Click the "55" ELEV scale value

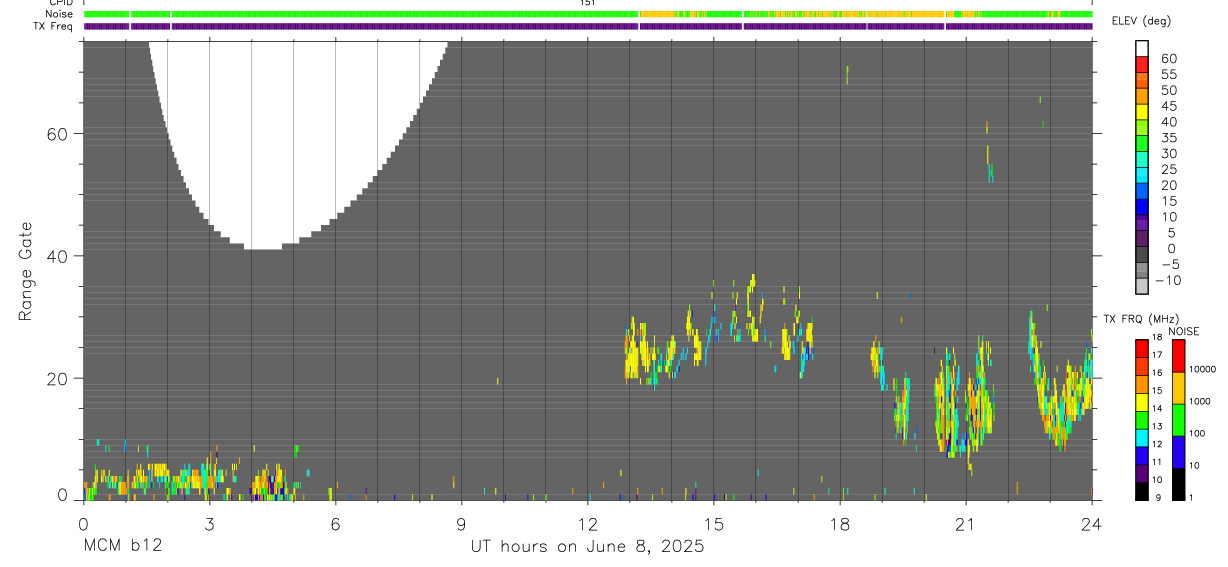click(1169, 74)
